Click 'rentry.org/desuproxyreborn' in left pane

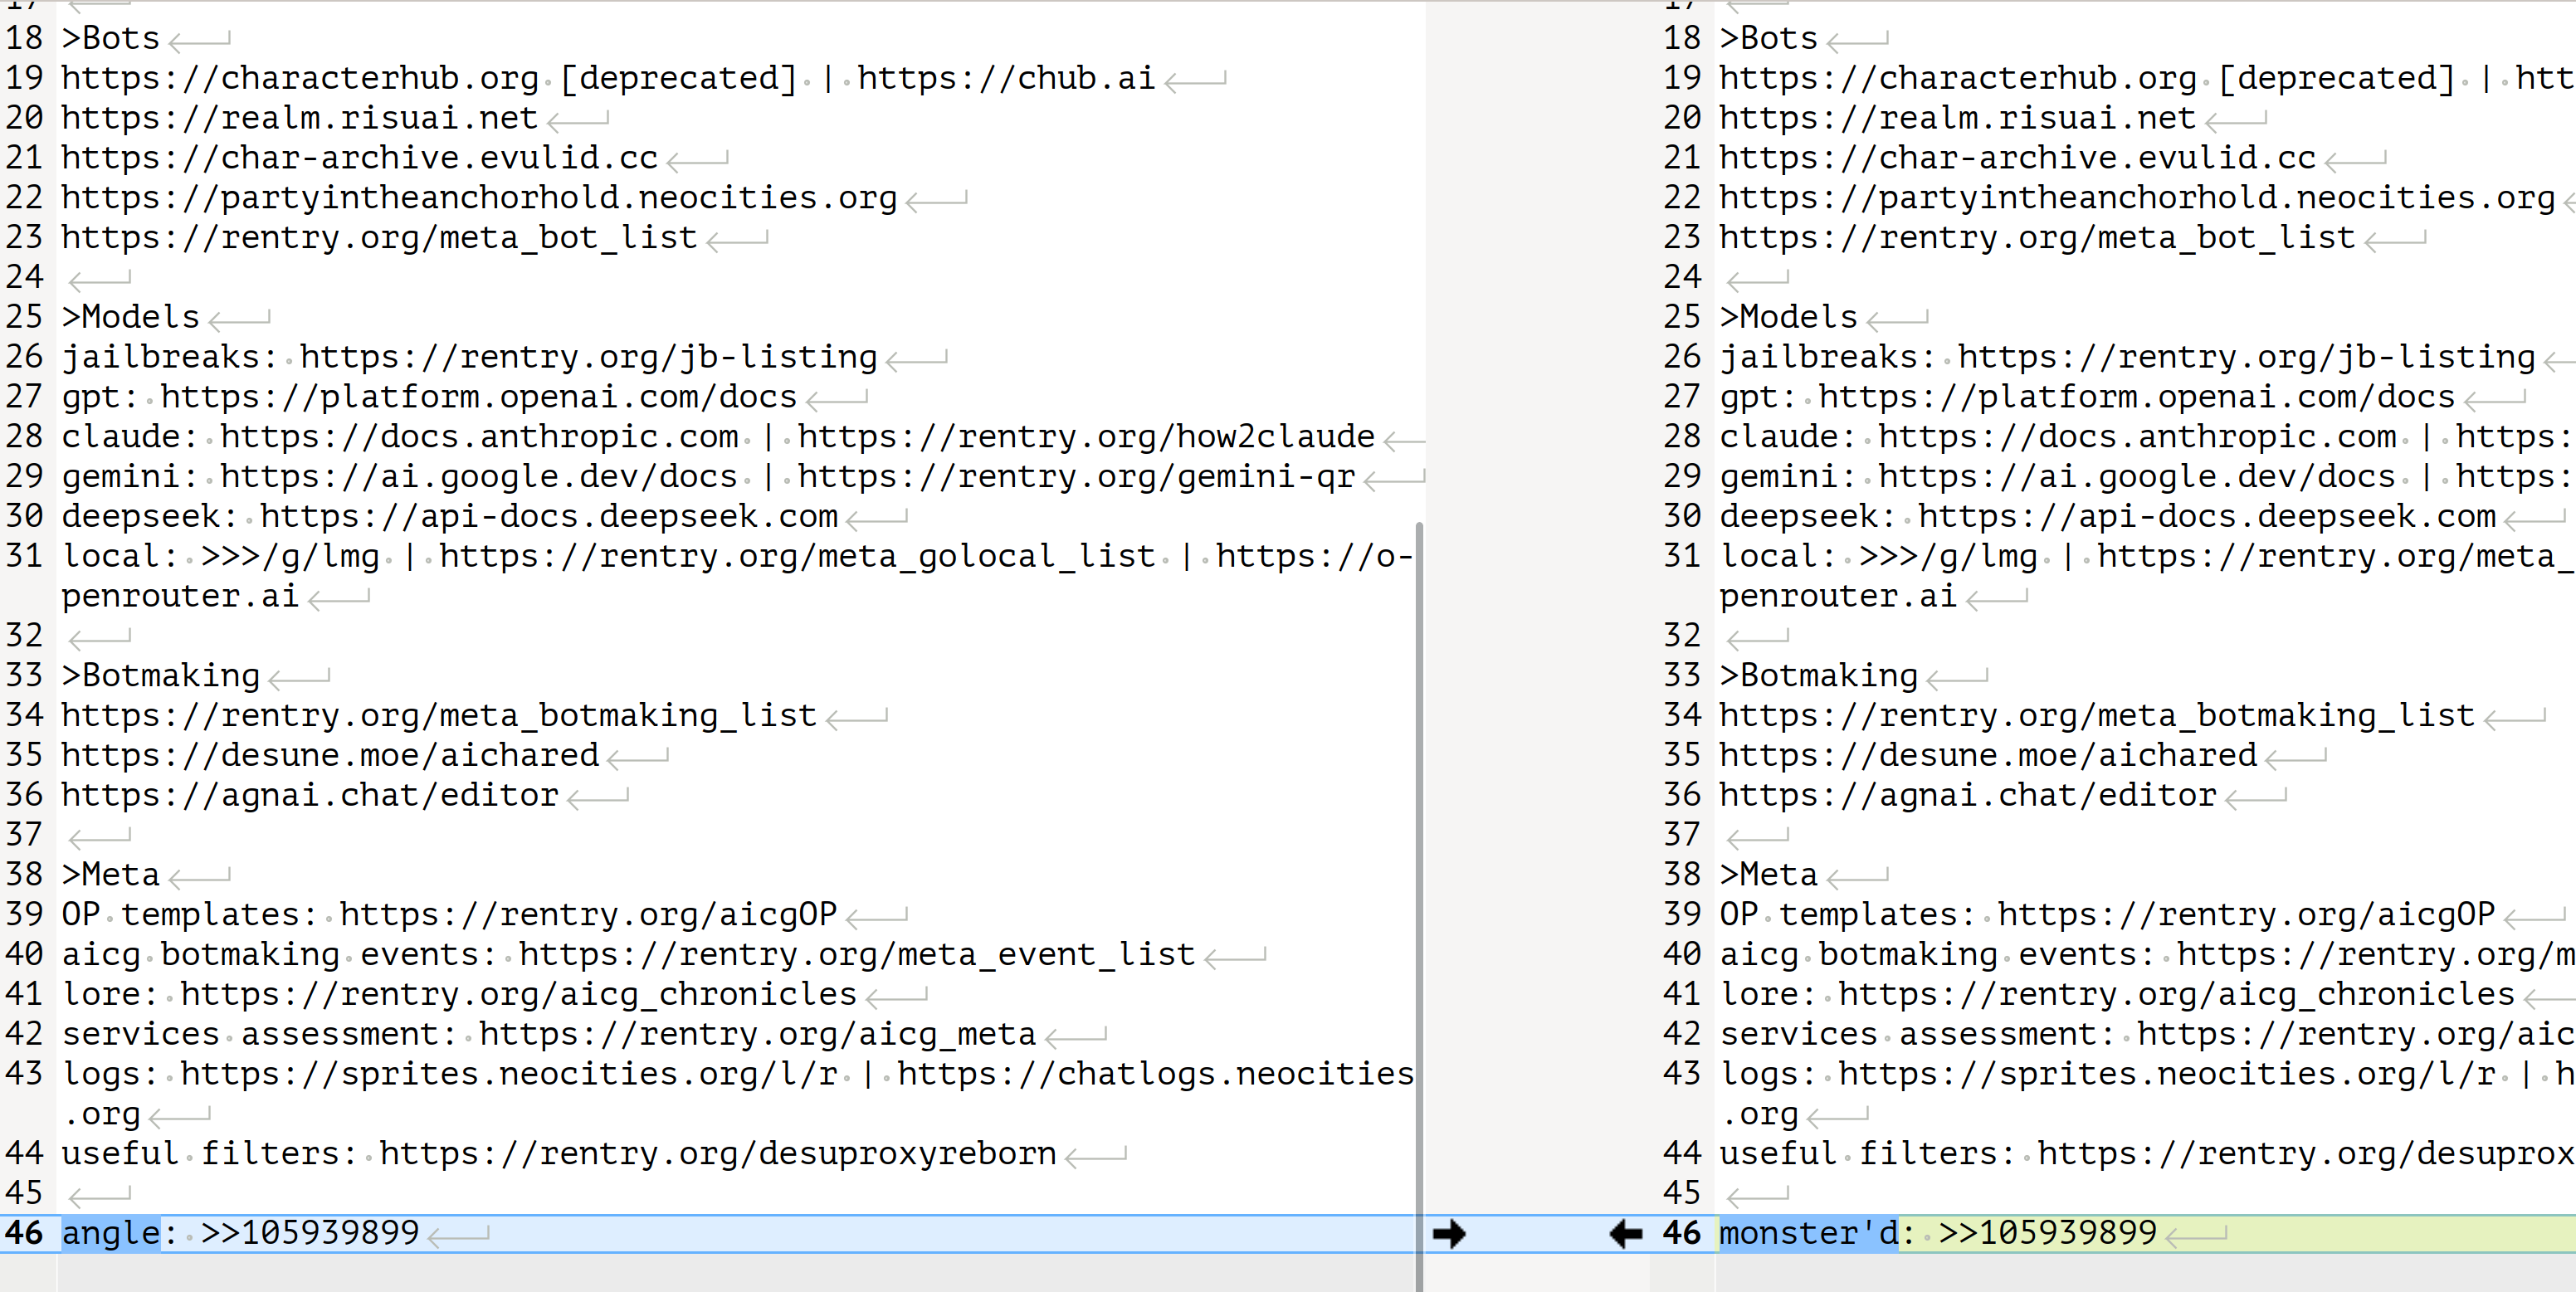798,1154
